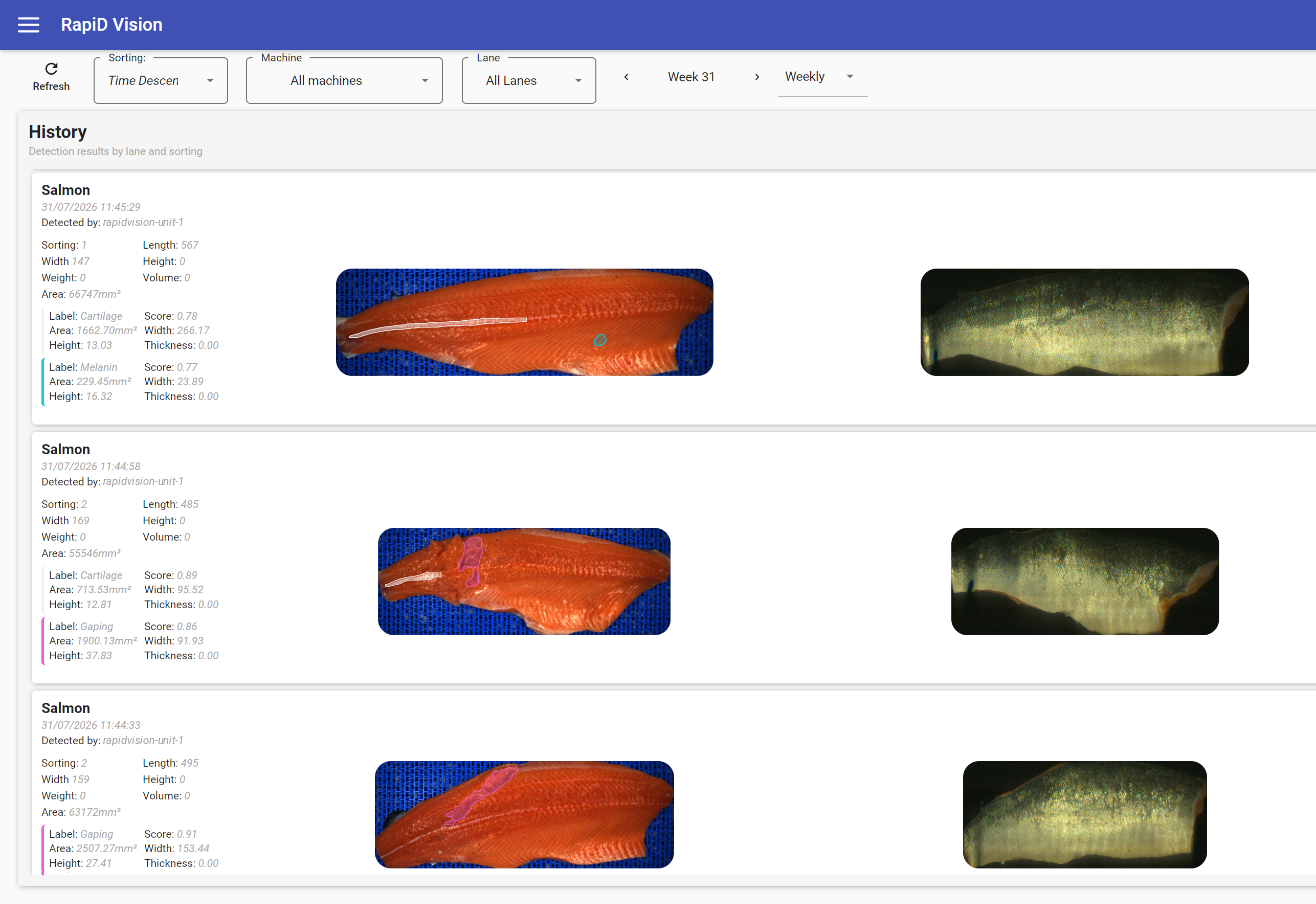Click the Refresh icon button

tap(51, 77)
